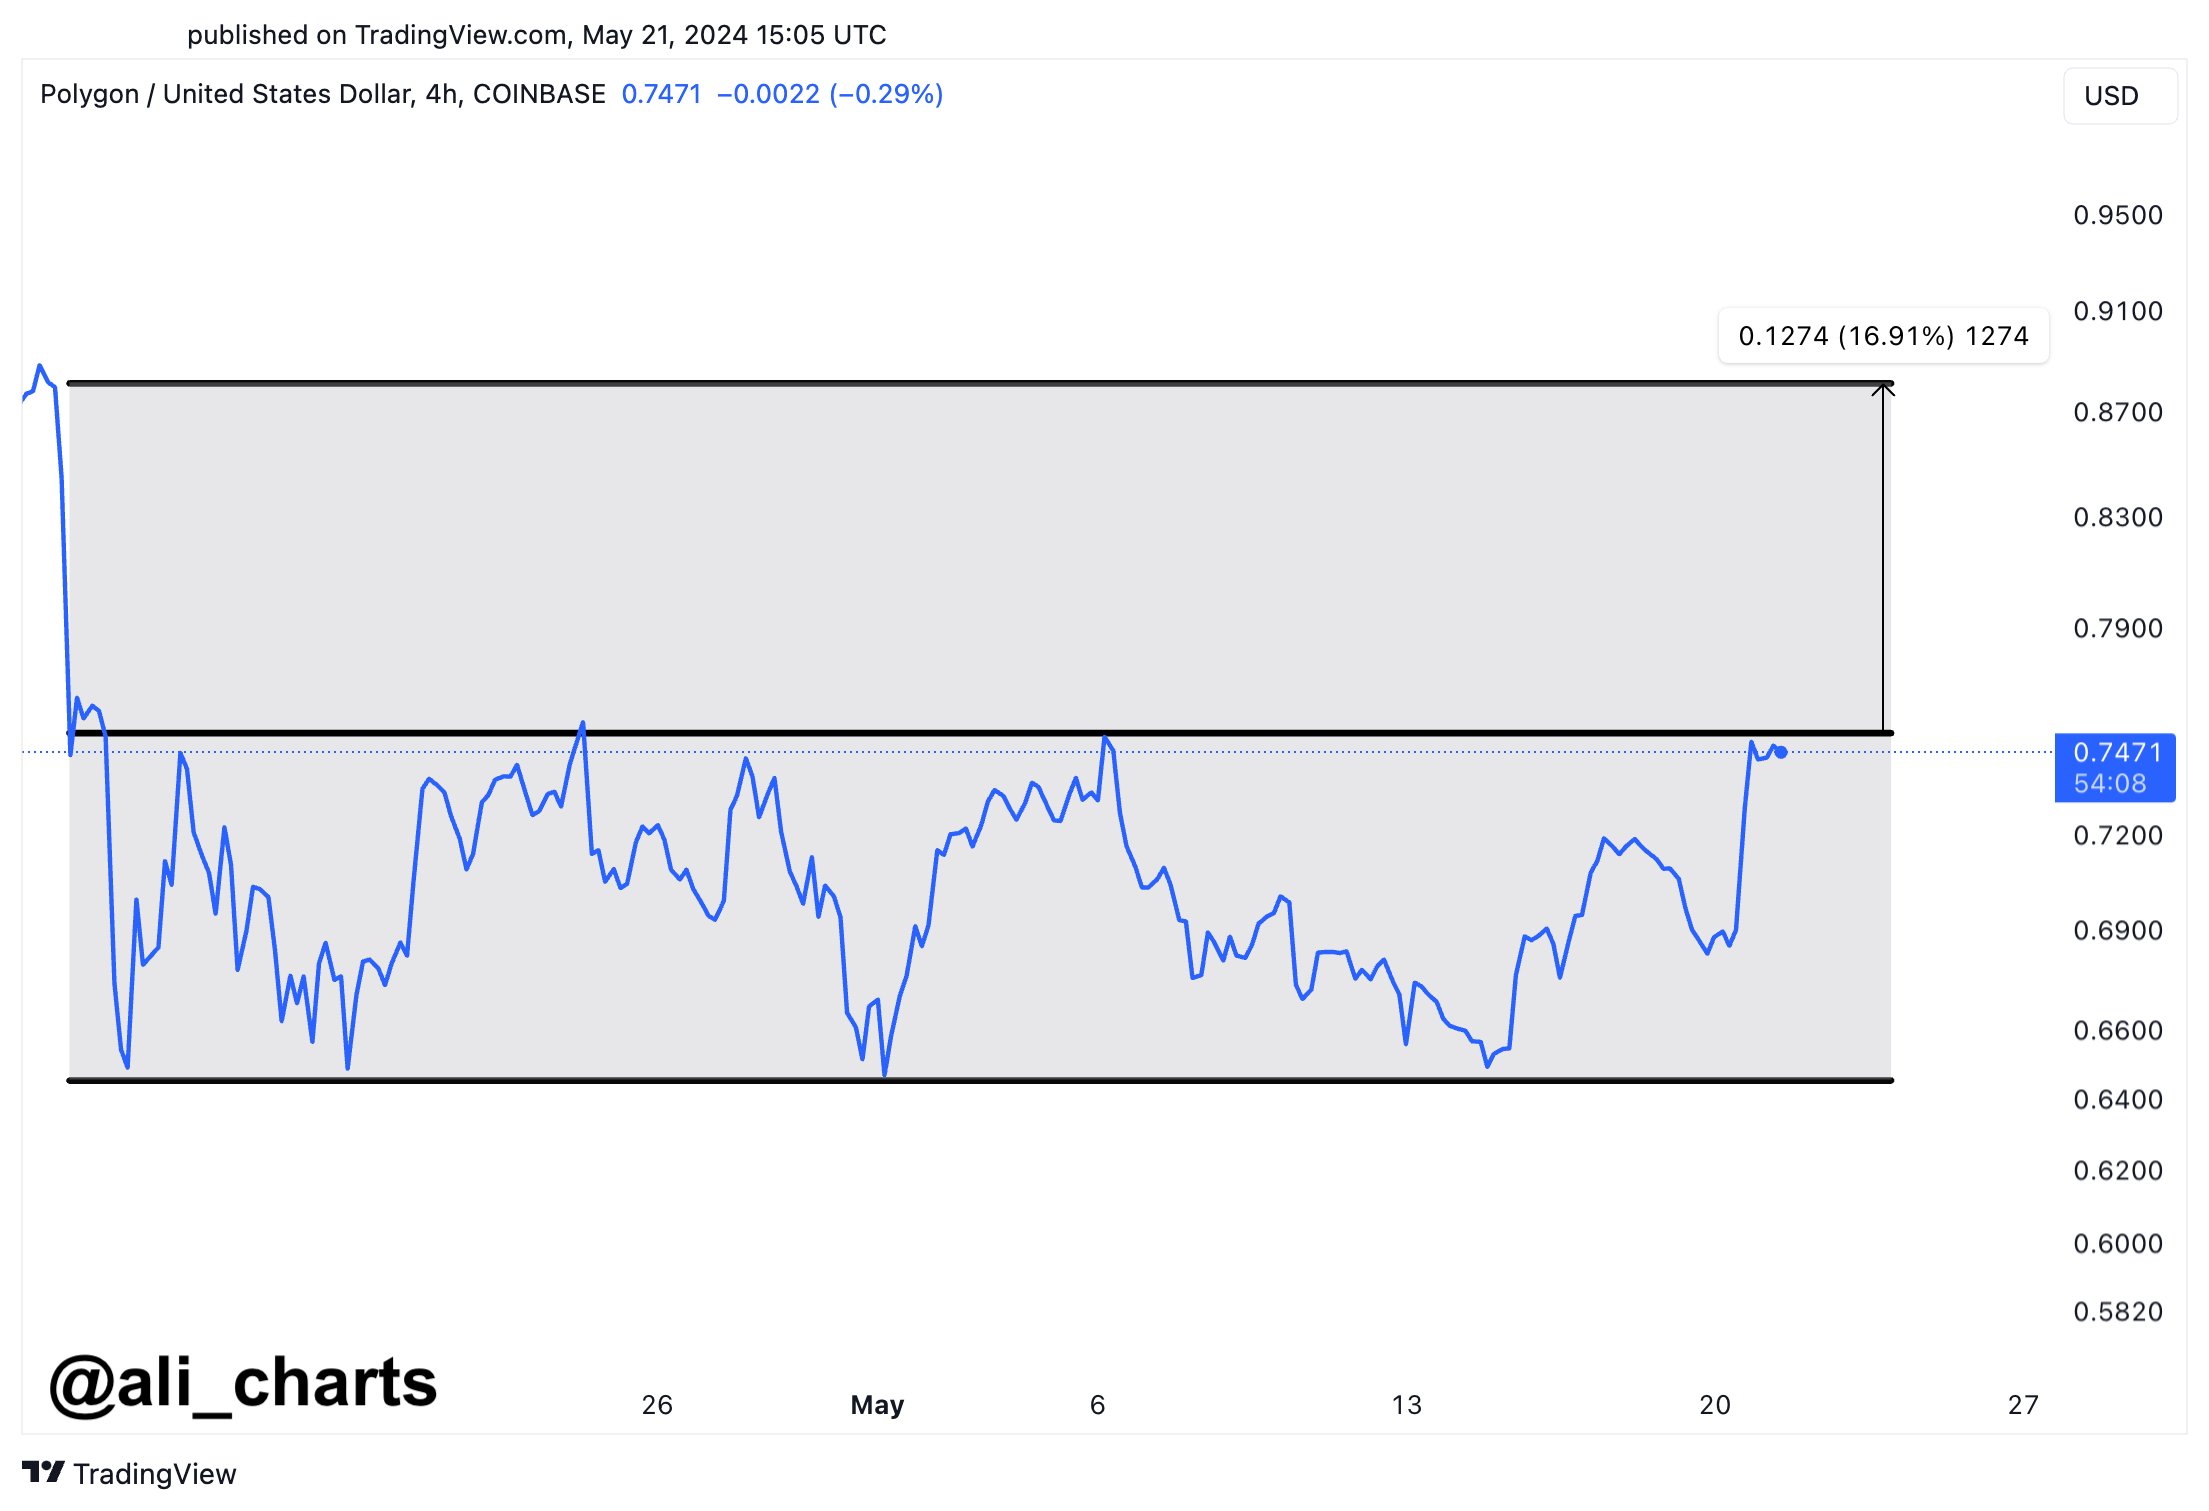Click the TradingView logo icon
The image size is (2209, 1511).
coord(43,1472)
